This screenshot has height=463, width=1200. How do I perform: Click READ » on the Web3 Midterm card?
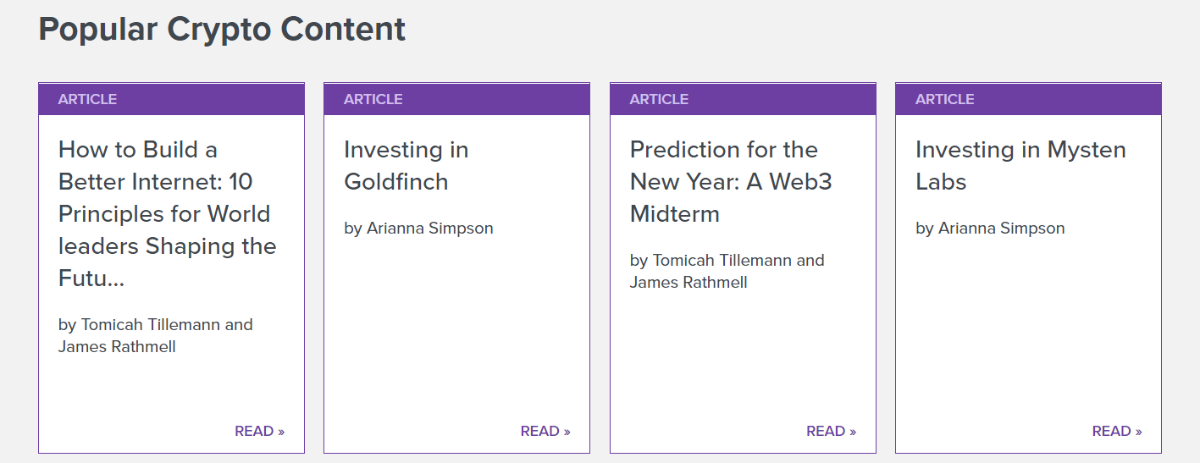[x=831, y=431]
